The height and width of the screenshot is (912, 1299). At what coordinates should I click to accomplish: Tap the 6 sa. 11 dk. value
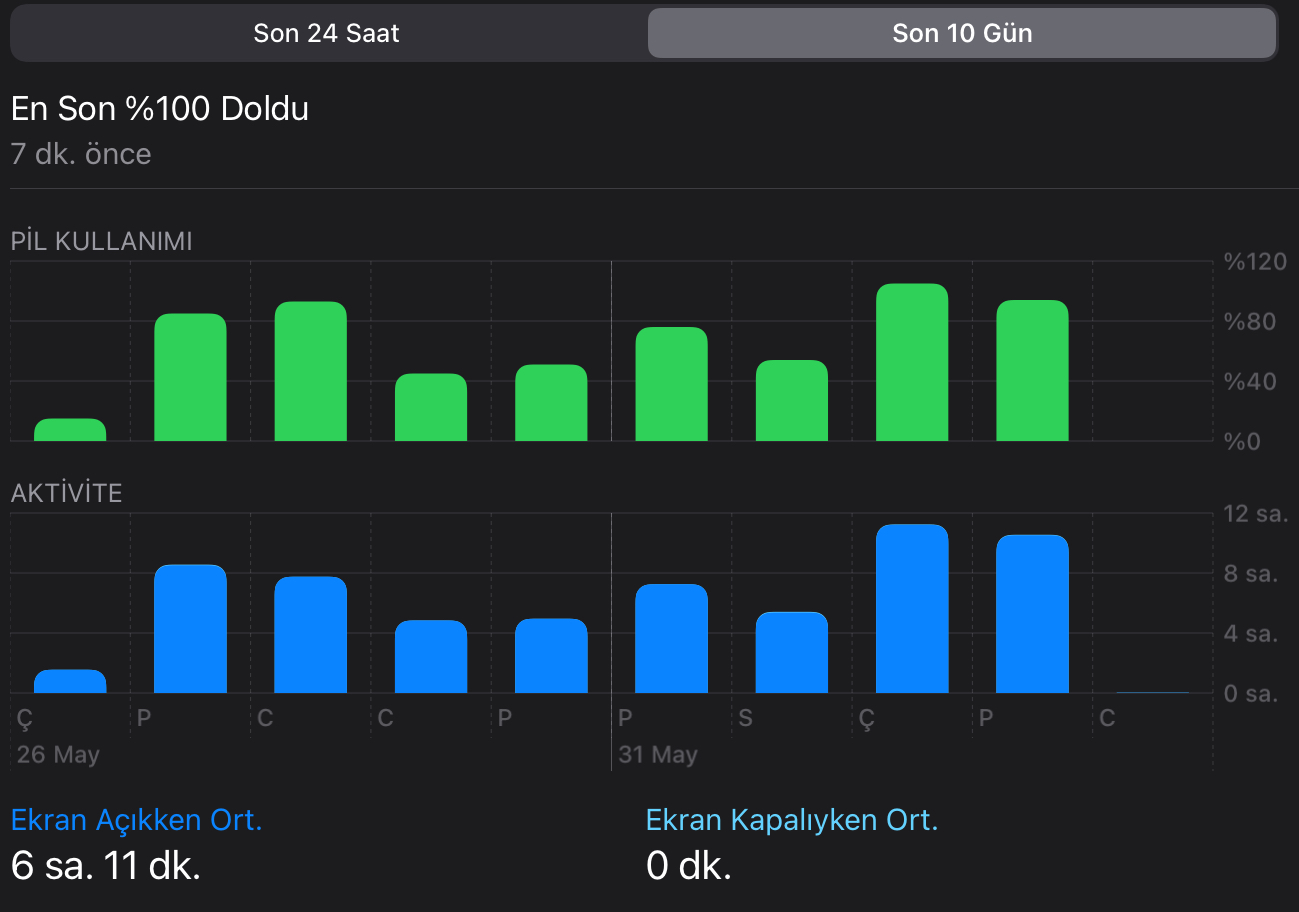tap(106, 865)
